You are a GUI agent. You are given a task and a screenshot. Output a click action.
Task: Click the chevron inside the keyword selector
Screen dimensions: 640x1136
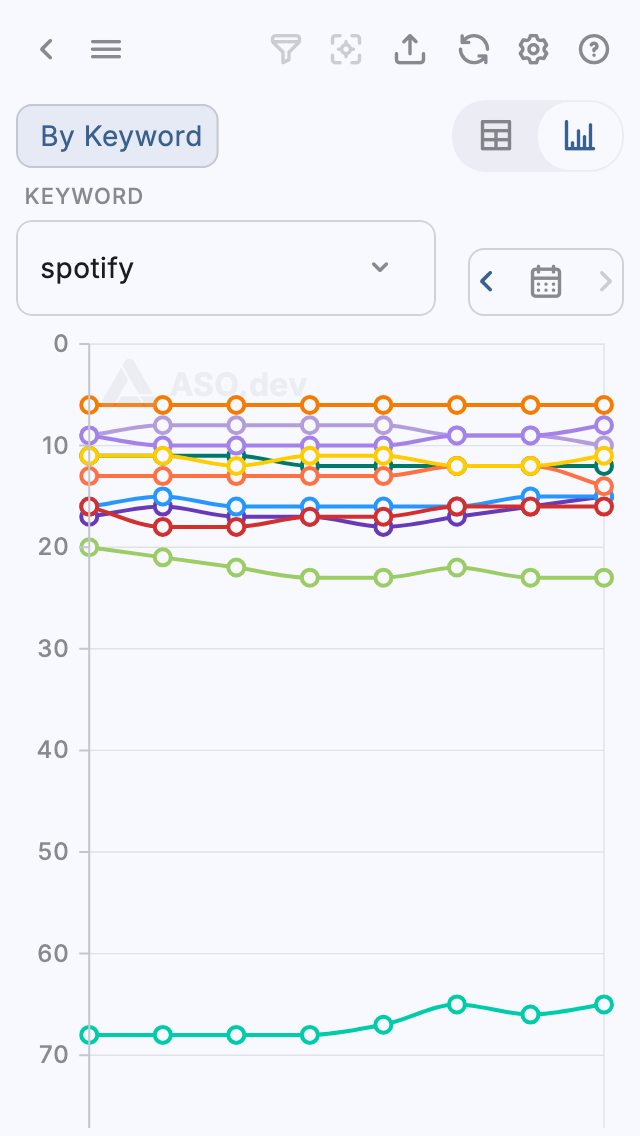(379, 268)
